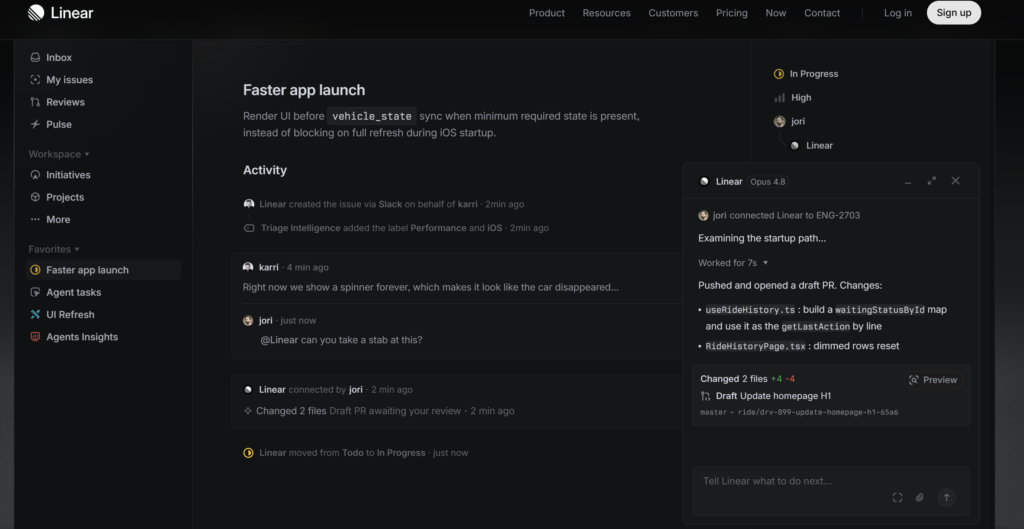
Task: Click the Pulse lightning icon
Action: [x=35, y=124]
